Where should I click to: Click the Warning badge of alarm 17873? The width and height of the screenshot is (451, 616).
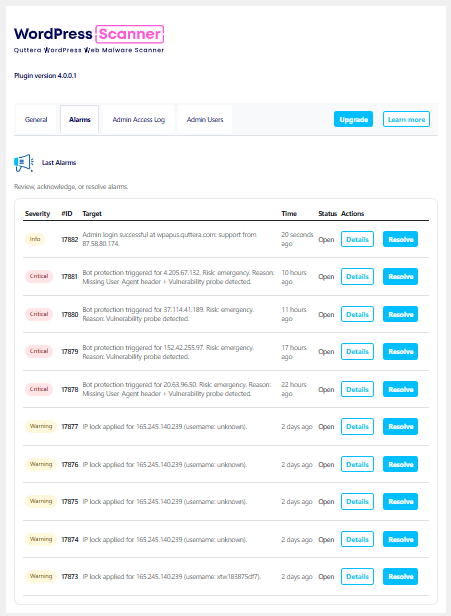[x=41, y=576]
